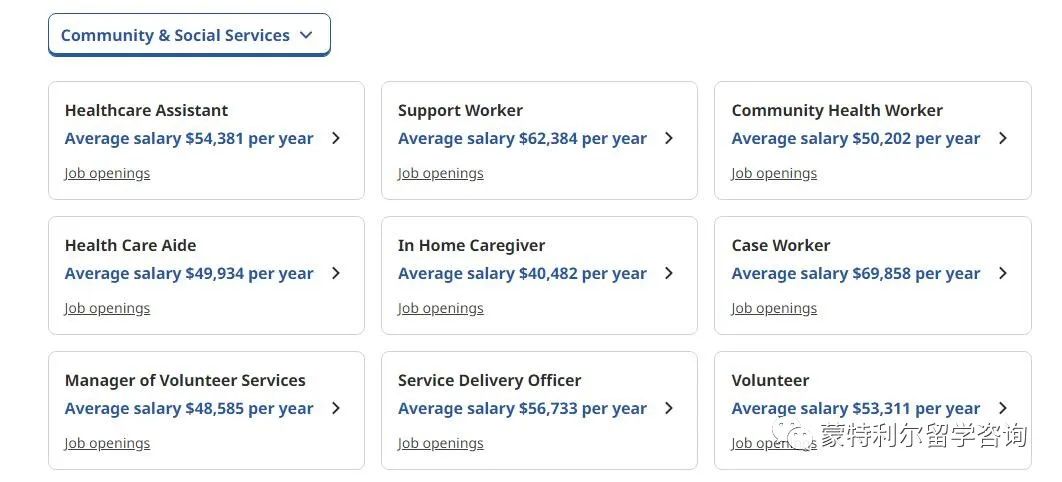Open the Community & Social Services dropdown
The image size is (1062, 482).
[x=189, y=35]
